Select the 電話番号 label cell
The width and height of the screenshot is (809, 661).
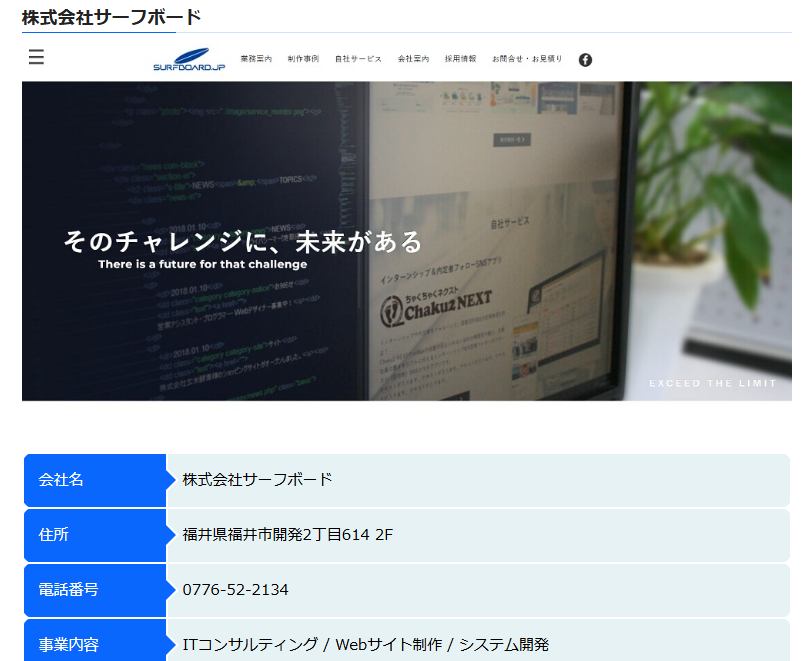pos(95,590)
